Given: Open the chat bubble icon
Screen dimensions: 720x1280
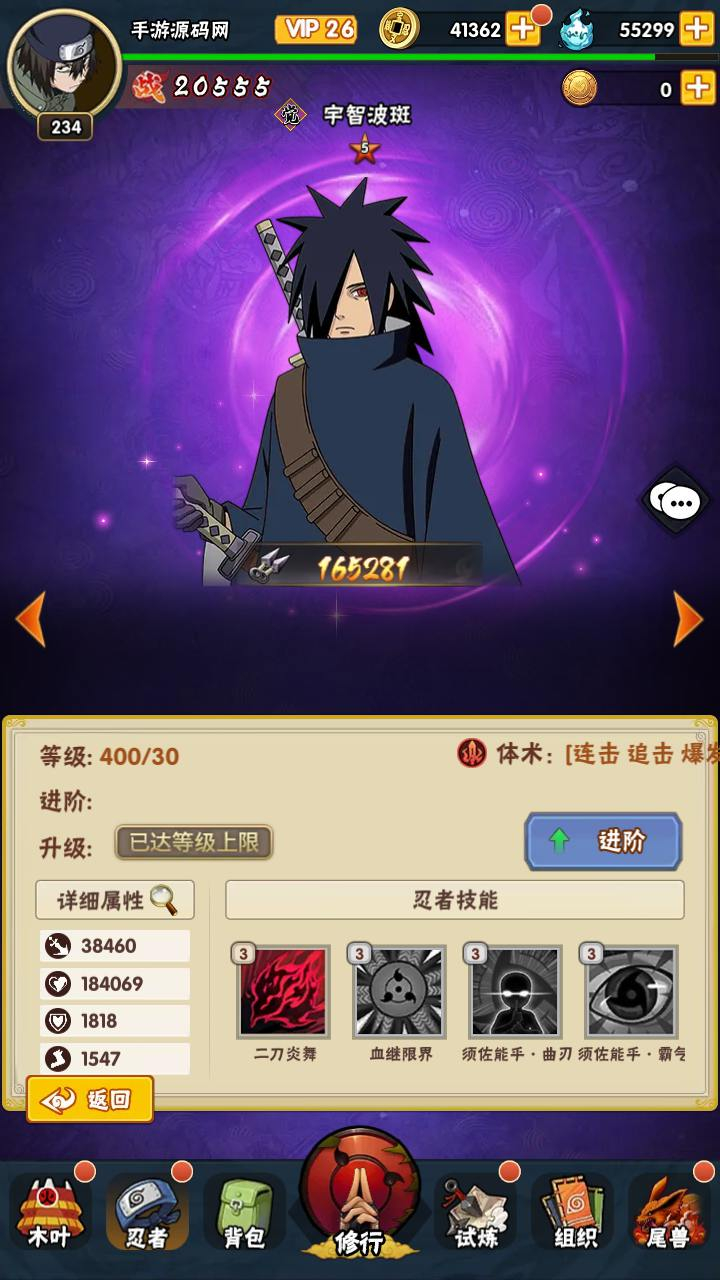Looking at the screenshot, I should point(675,500).
